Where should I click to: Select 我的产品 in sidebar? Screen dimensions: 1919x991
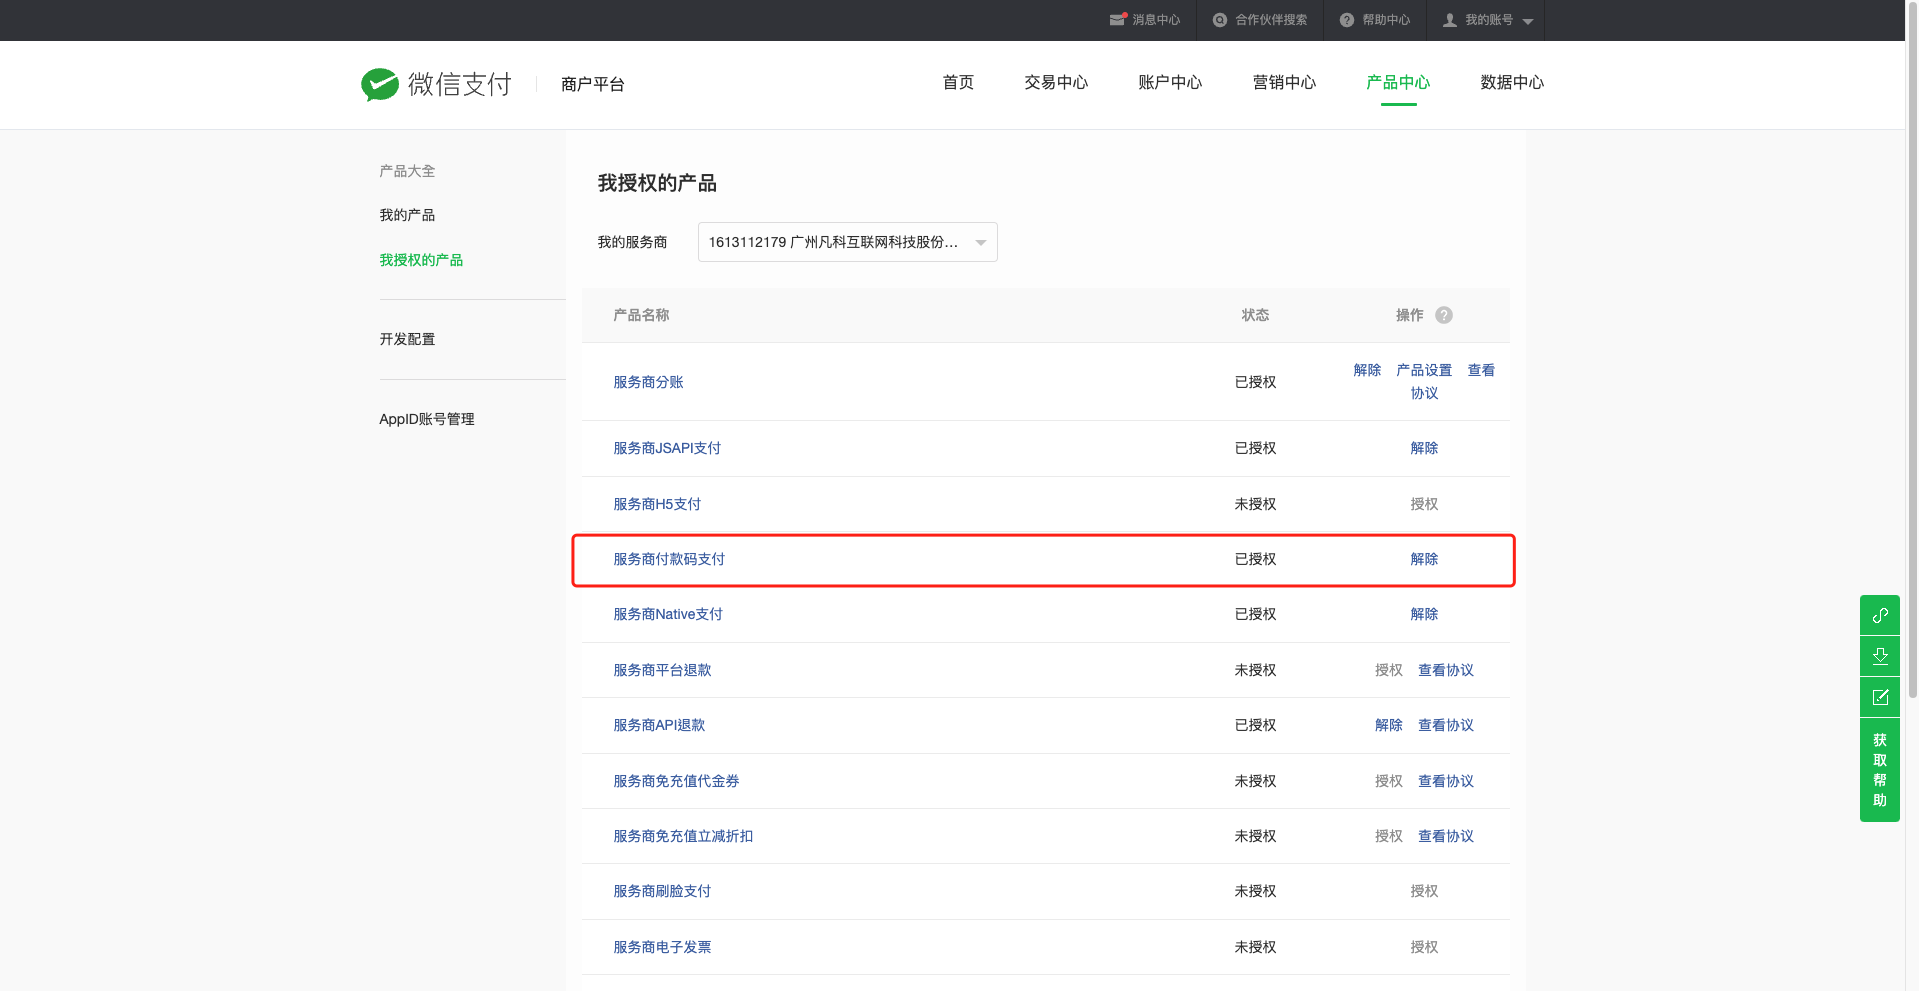[407, 215]
